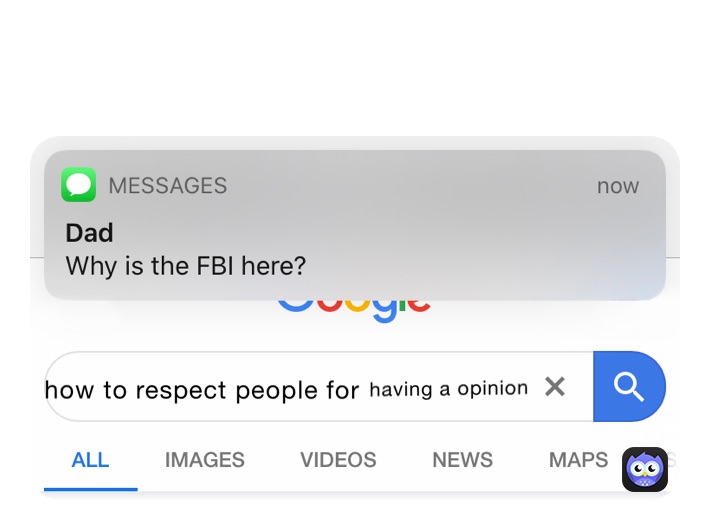The image size is (710, 530).
Task: Click the partially hidden Google logo
Action: 354,308
